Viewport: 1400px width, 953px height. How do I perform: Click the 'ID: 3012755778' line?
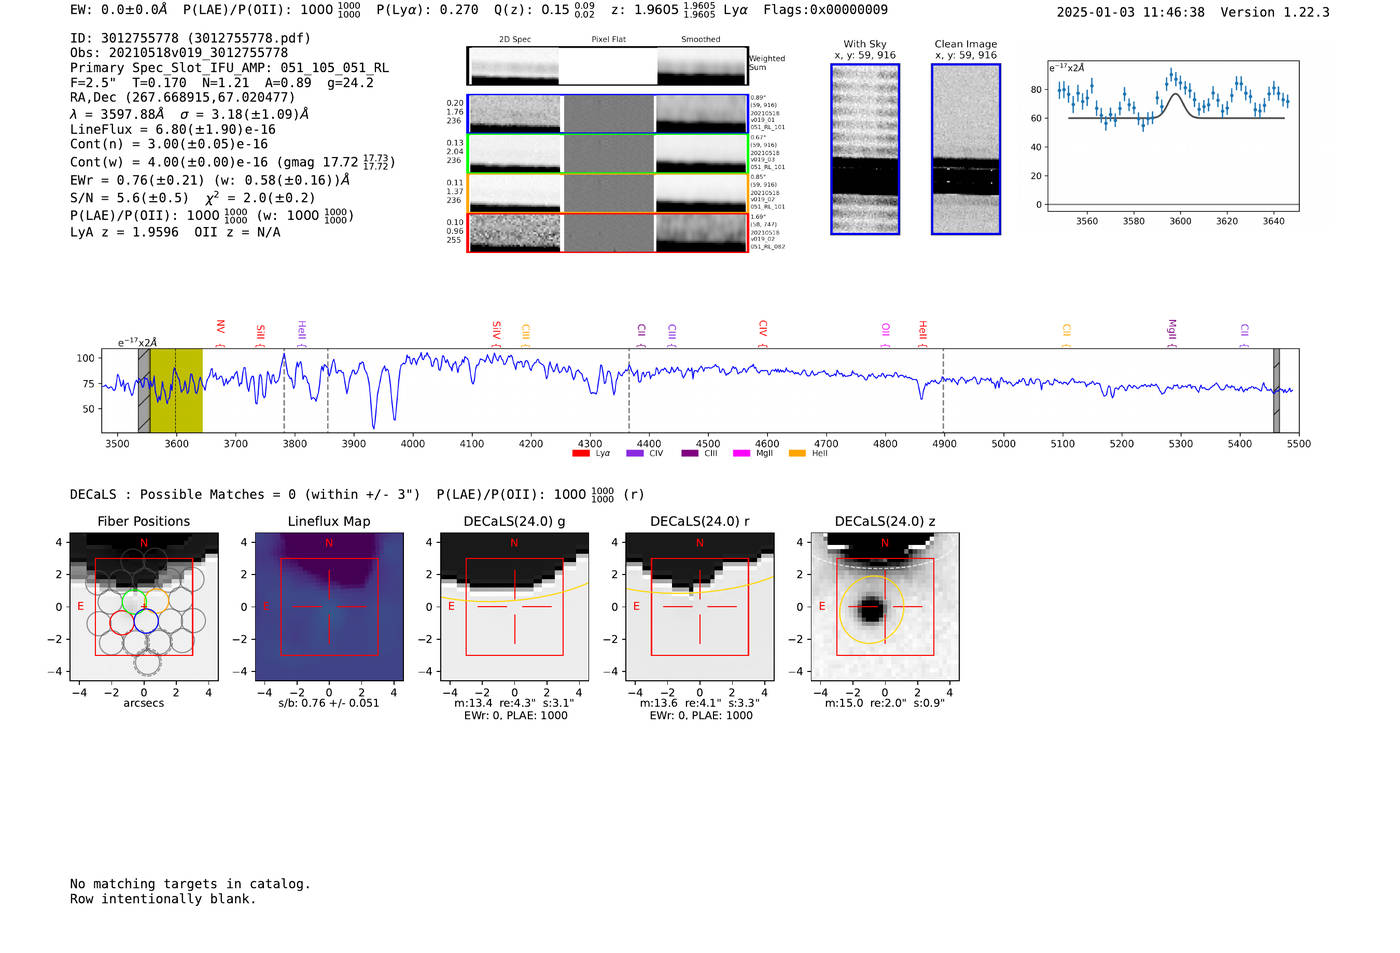[x=190, y=38]
